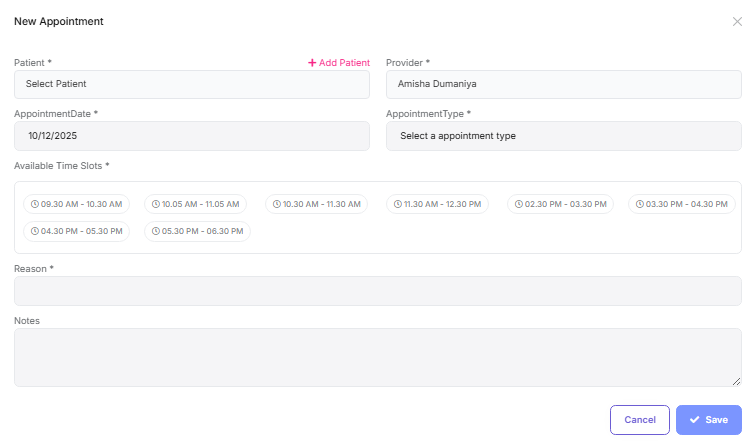This screenshot has height=445, width=750.
Task: Click the Save button
Action: 708,420
